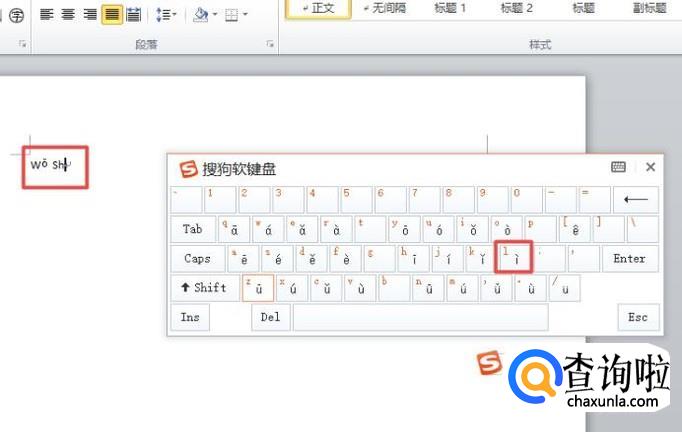682x432 pixels.
Task: Toggle the Shift key on the soft keyboard
Action: click(205, 288)
